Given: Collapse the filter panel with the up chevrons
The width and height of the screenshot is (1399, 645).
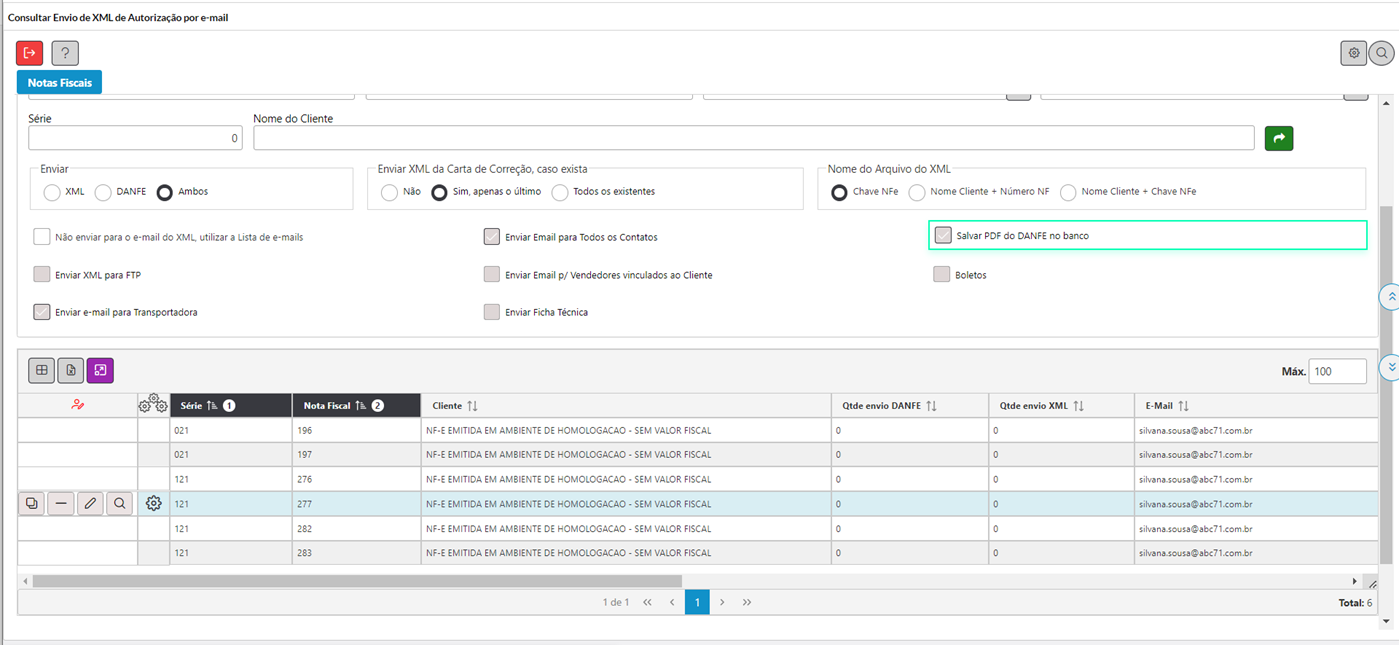Looking at the screenshot, I should 1391,297.
